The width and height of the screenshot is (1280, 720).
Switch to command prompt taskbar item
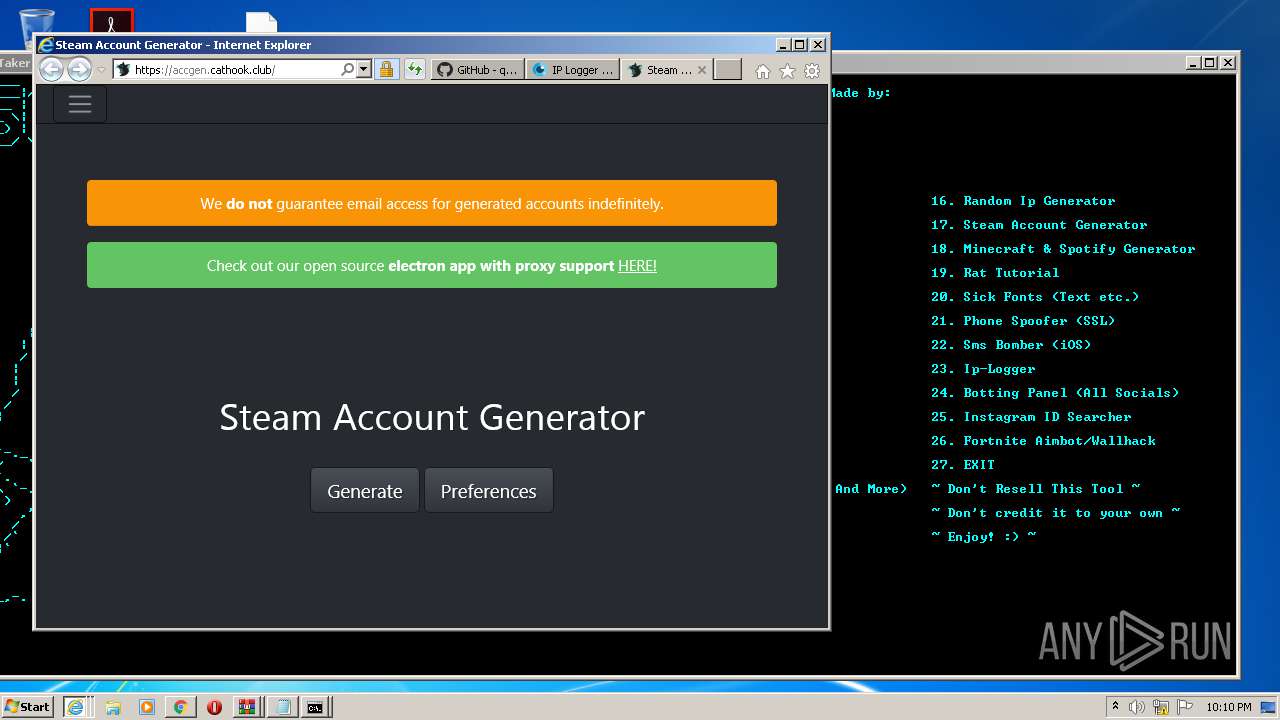[x=316, y=707]
